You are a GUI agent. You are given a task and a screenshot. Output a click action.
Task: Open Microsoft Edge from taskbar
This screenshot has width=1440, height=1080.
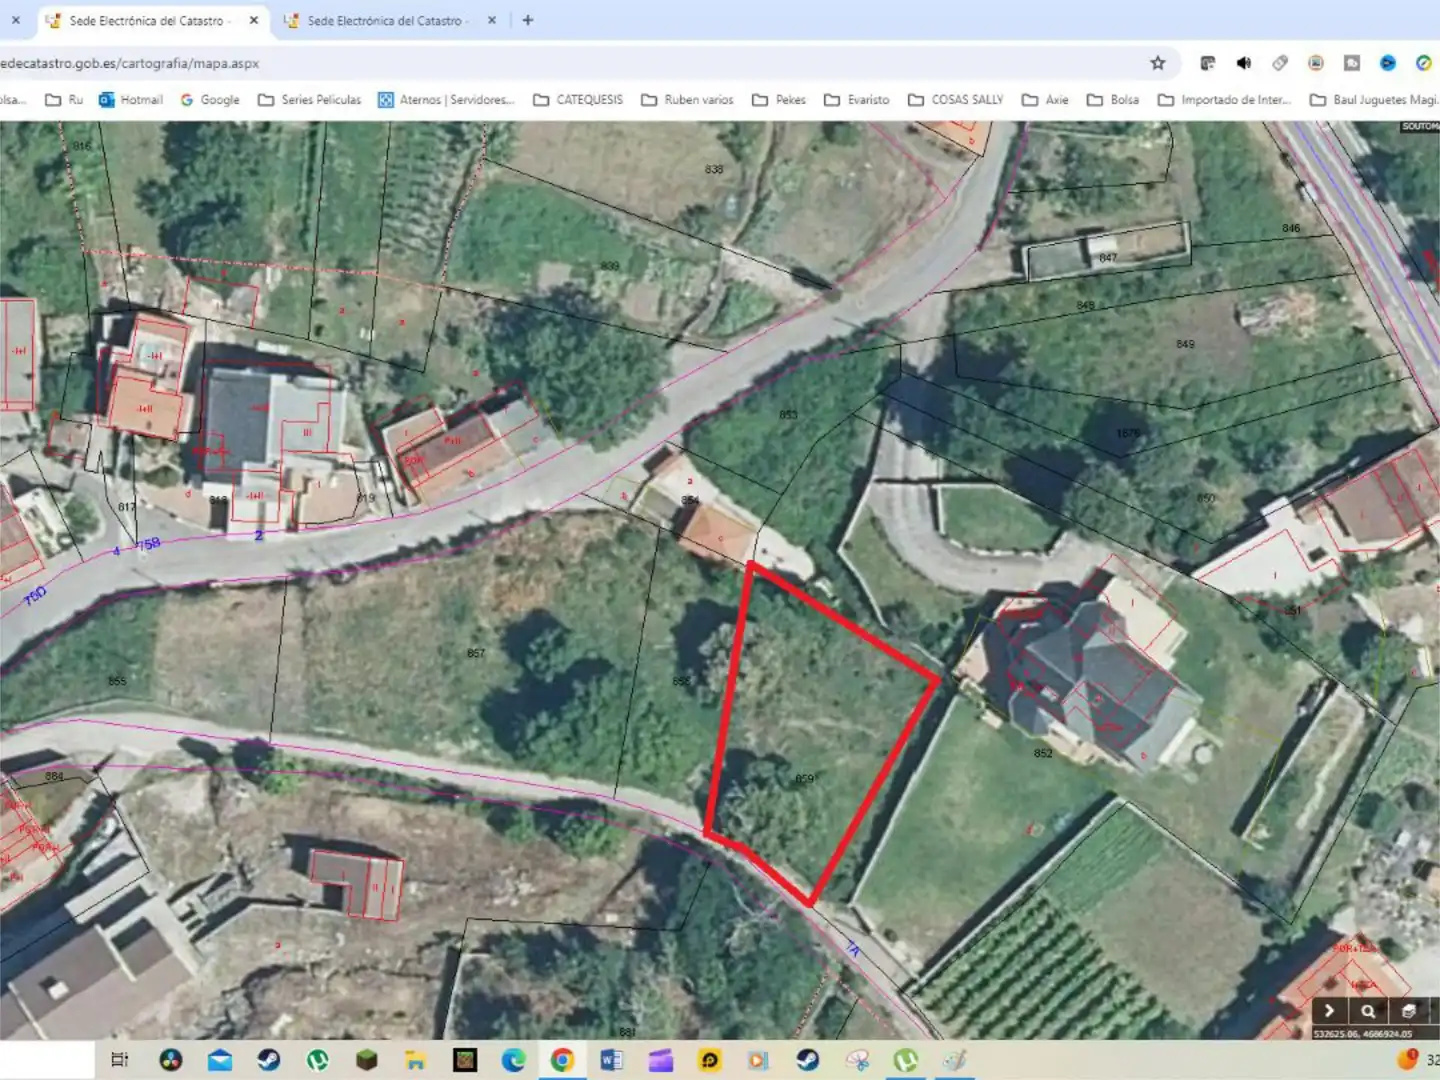(x=513, y=1060)
